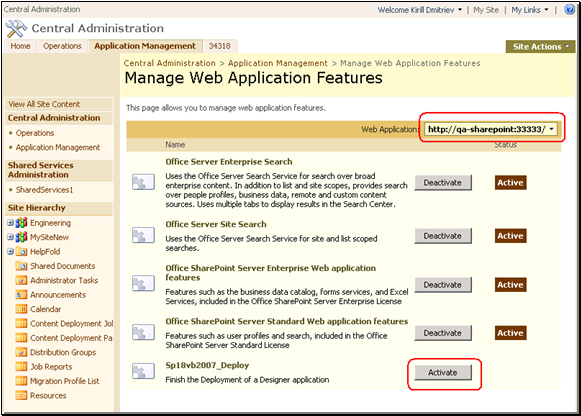Open the Web Application URL dropdown

[x=491, y=129]
